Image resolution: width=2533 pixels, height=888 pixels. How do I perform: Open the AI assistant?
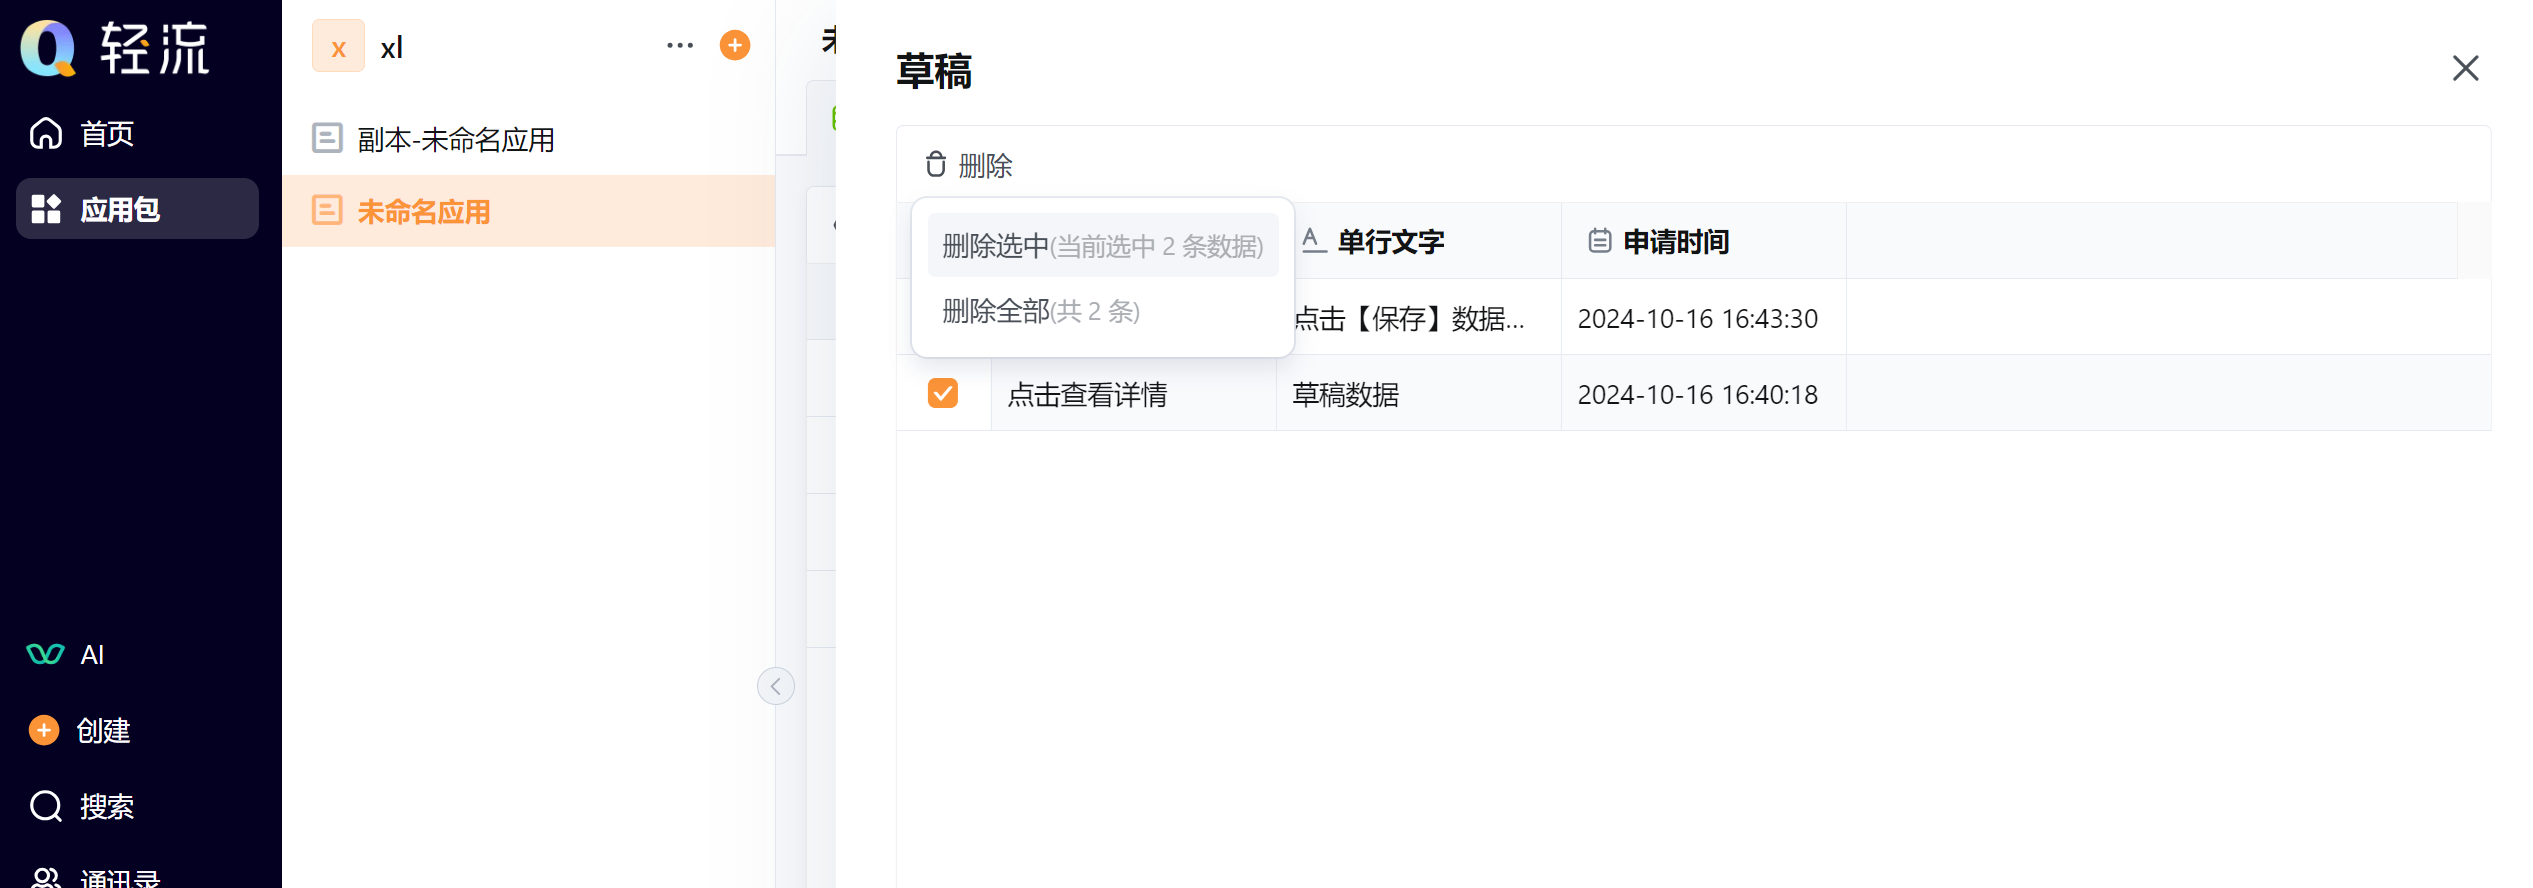coord(66,655)
